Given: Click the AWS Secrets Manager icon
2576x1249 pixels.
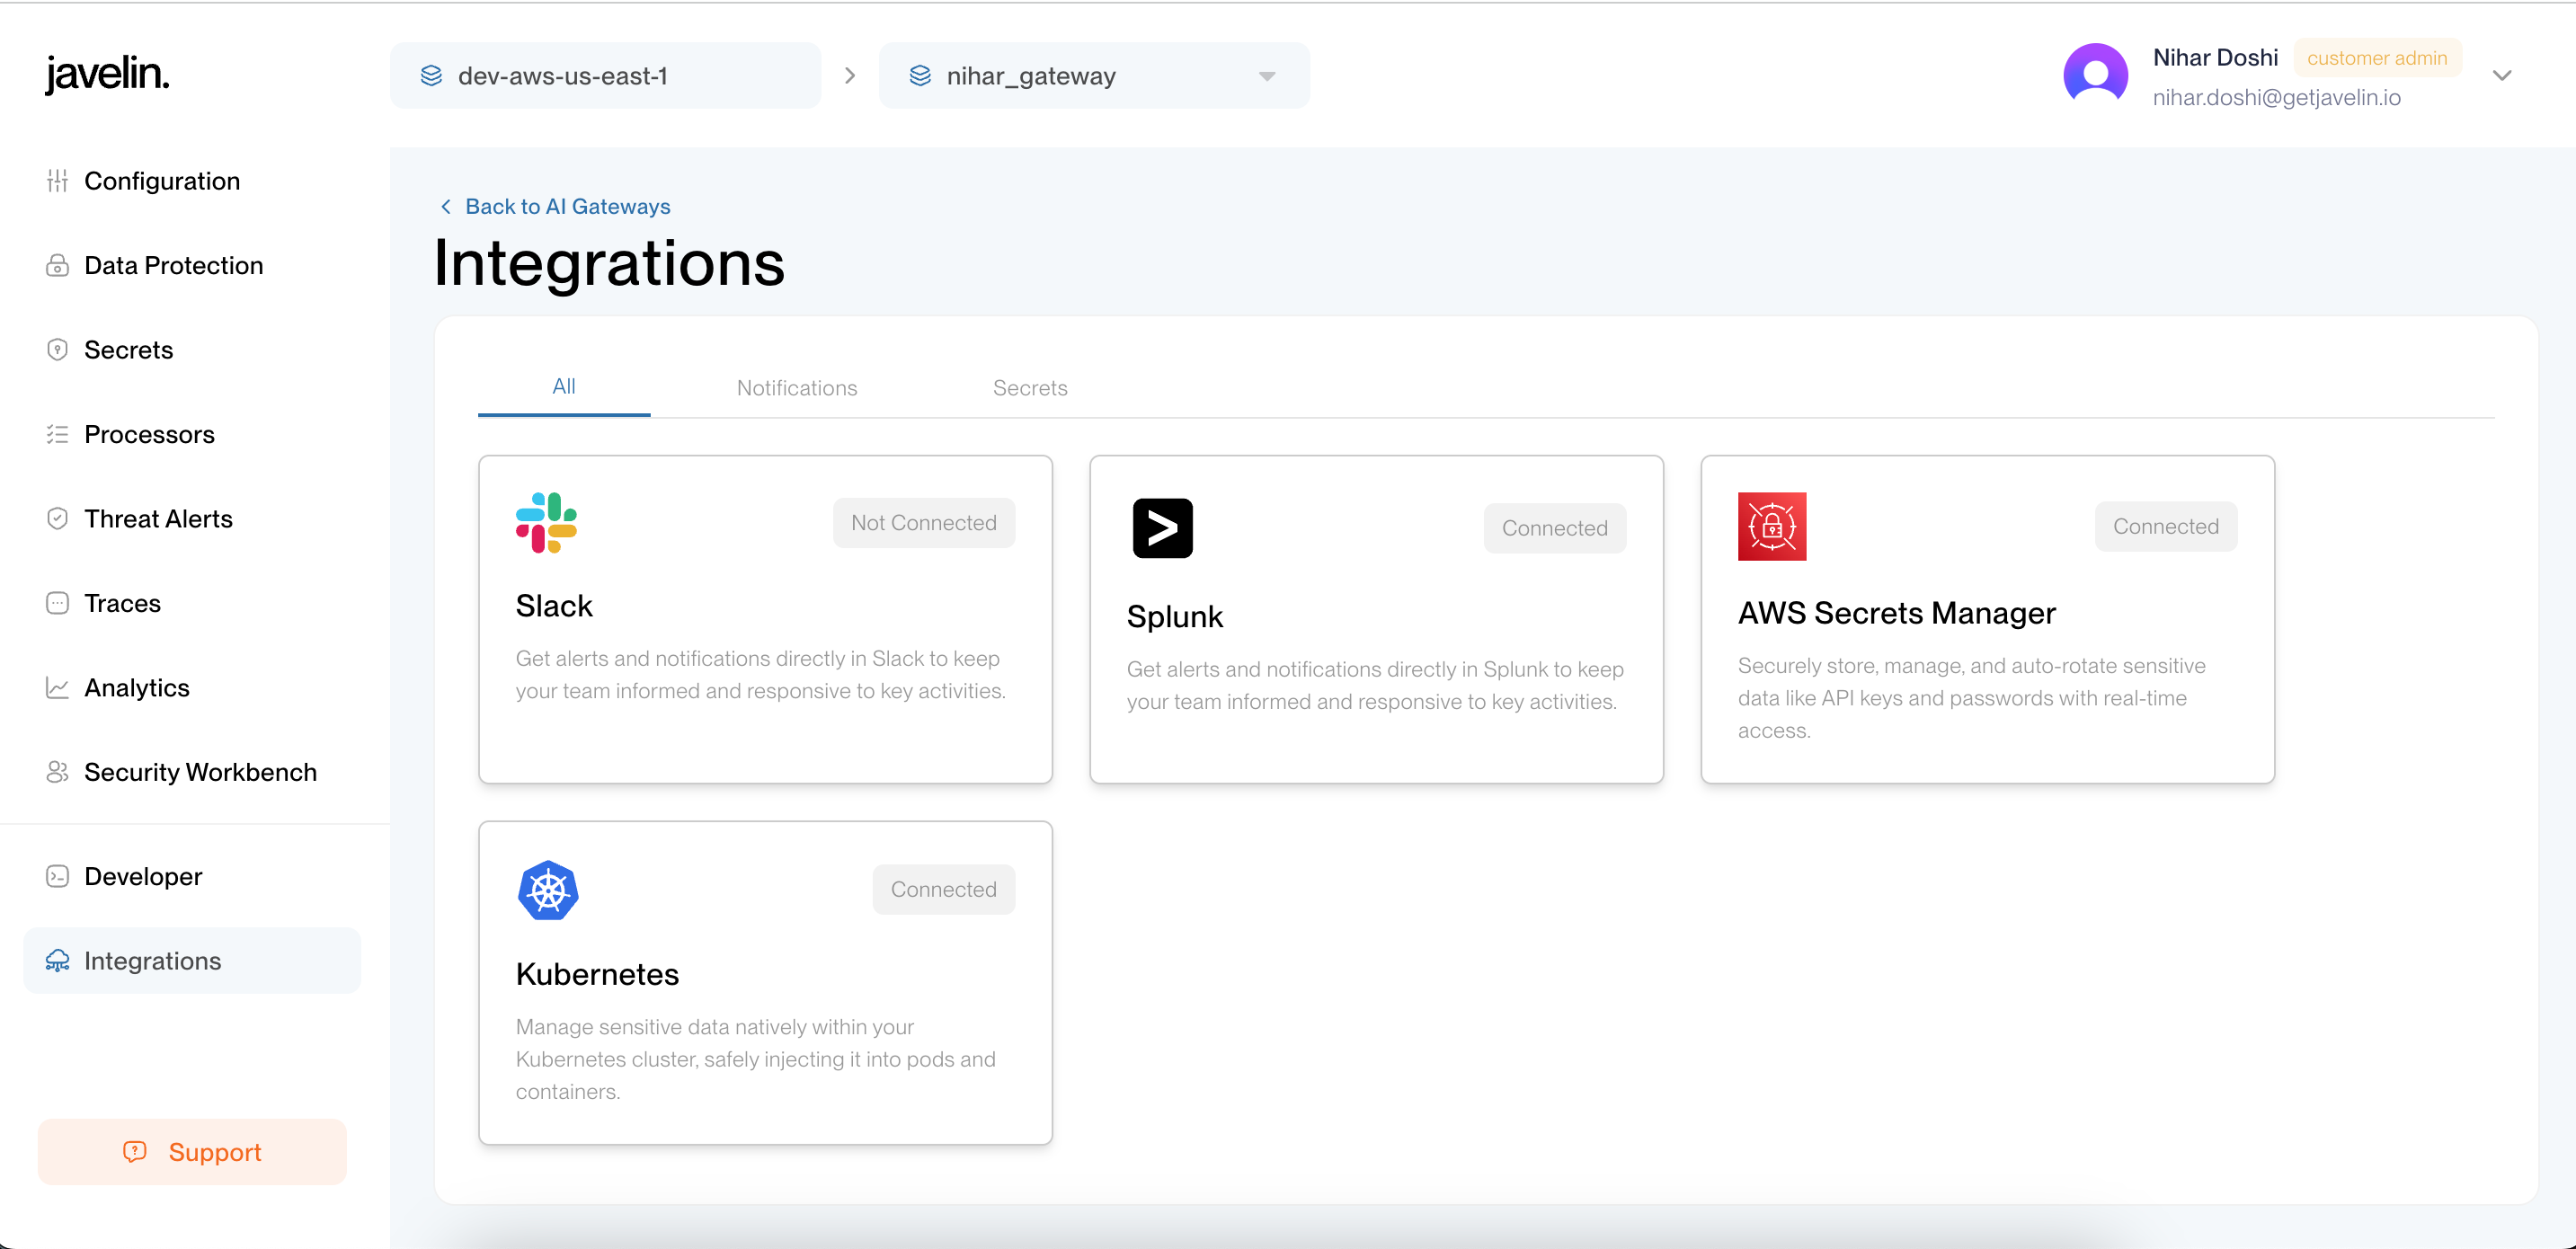Looking at the screenshot, I should point(1771,526).
